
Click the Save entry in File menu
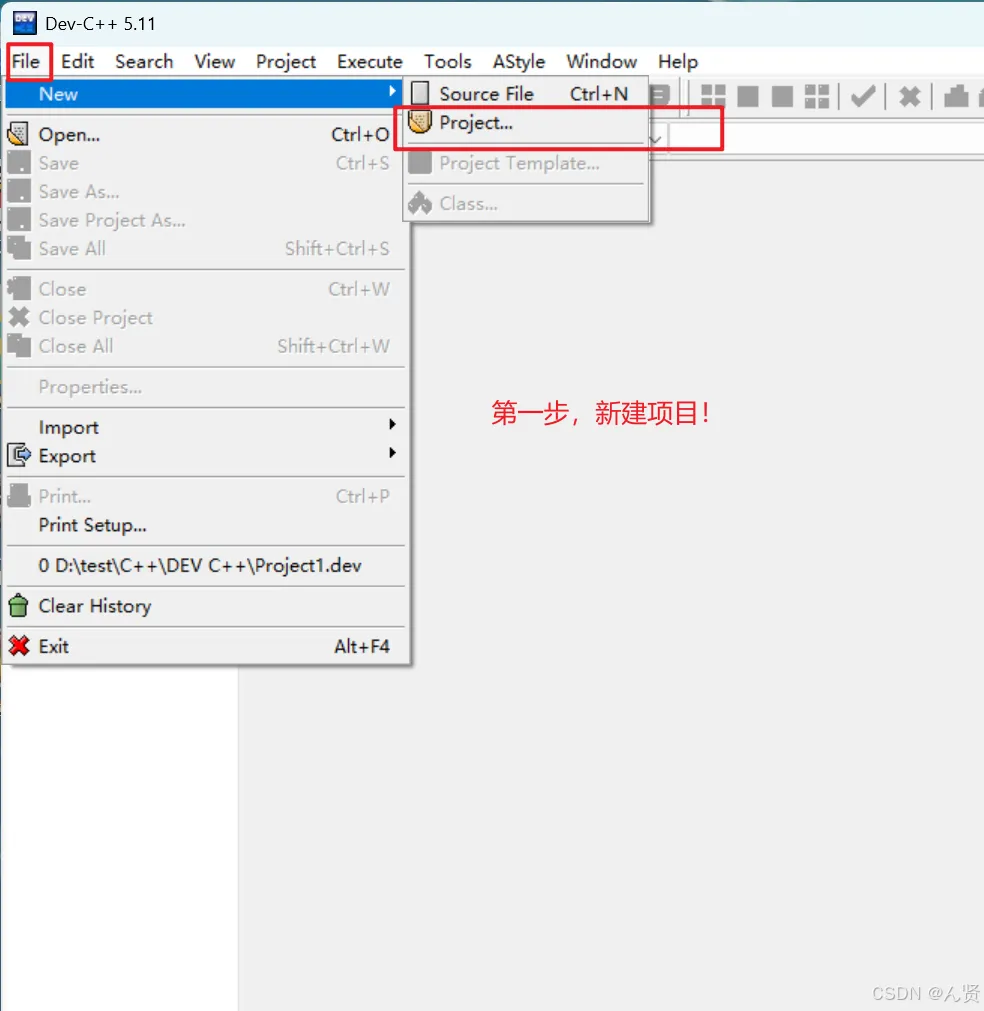click(x=204, y=163)
